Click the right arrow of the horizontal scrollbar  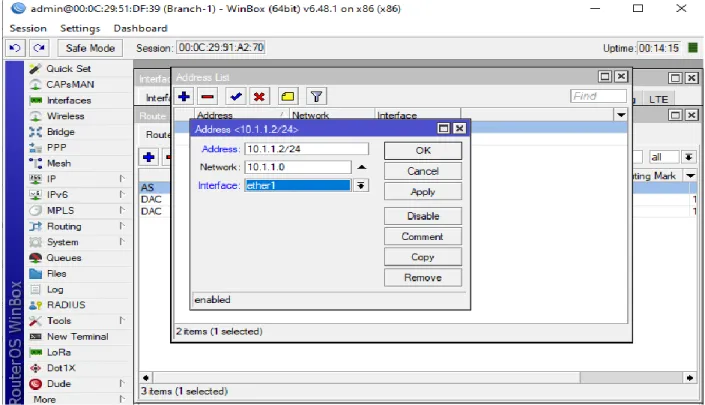[x=690, y=378]
